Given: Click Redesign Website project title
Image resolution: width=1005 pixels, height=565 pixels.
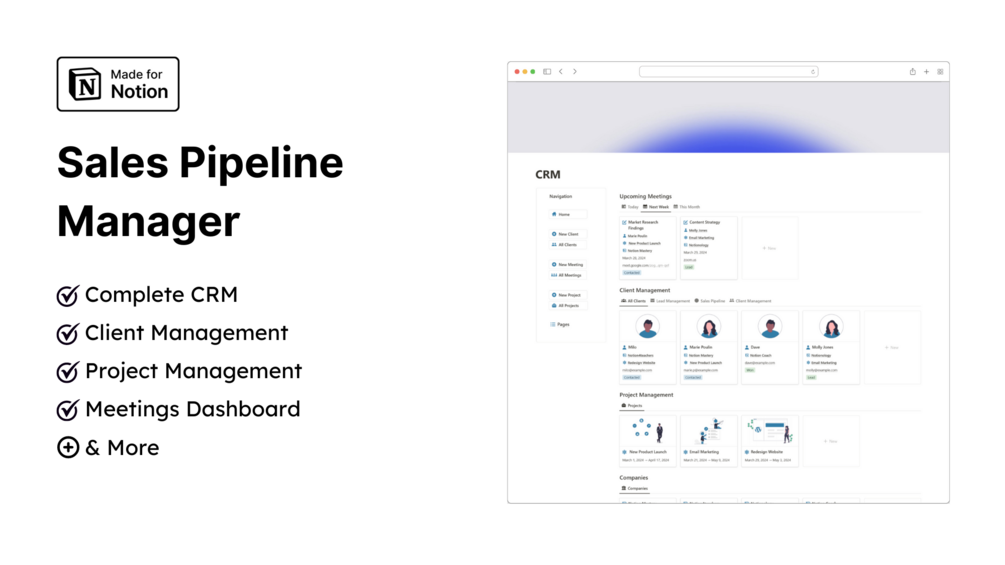Looking at the screenshot, I should (x=767, y=452).
